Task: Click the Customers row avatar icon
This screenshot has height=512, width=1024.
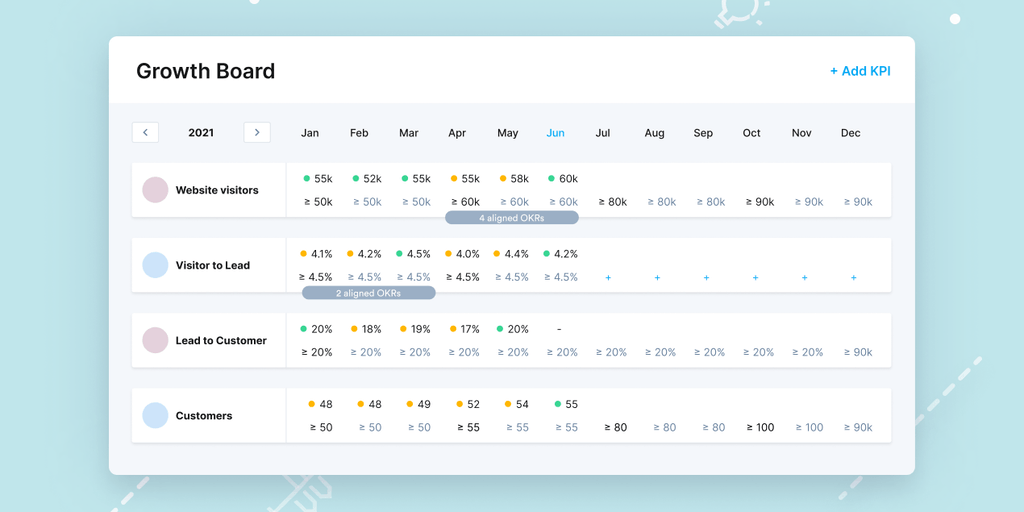Action: [155, 415]
